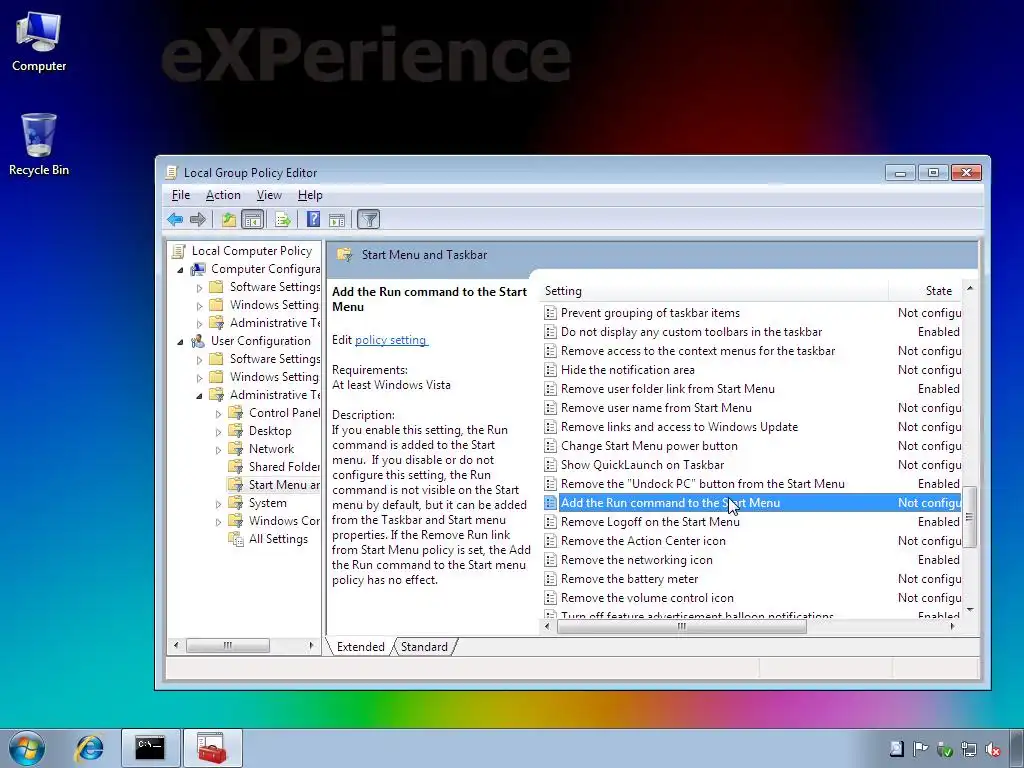1024x768 pixels.
Task: Collapse Administrative Templates under User Configuration
Action: 199,396
